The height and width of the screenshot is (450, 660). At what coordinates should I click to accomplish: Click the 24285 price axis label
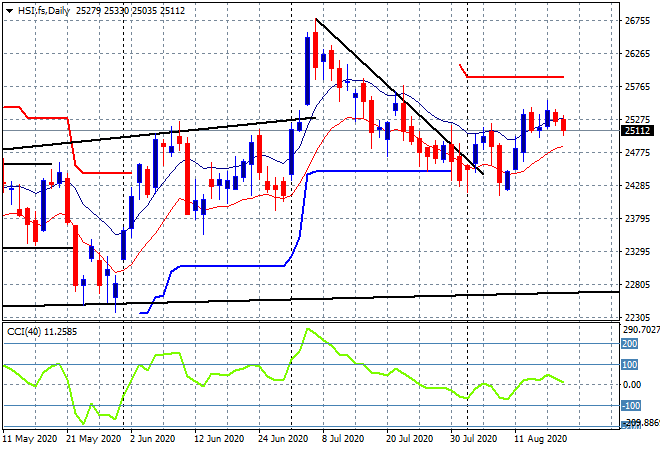pyautogui.click(x=637, y=185)
